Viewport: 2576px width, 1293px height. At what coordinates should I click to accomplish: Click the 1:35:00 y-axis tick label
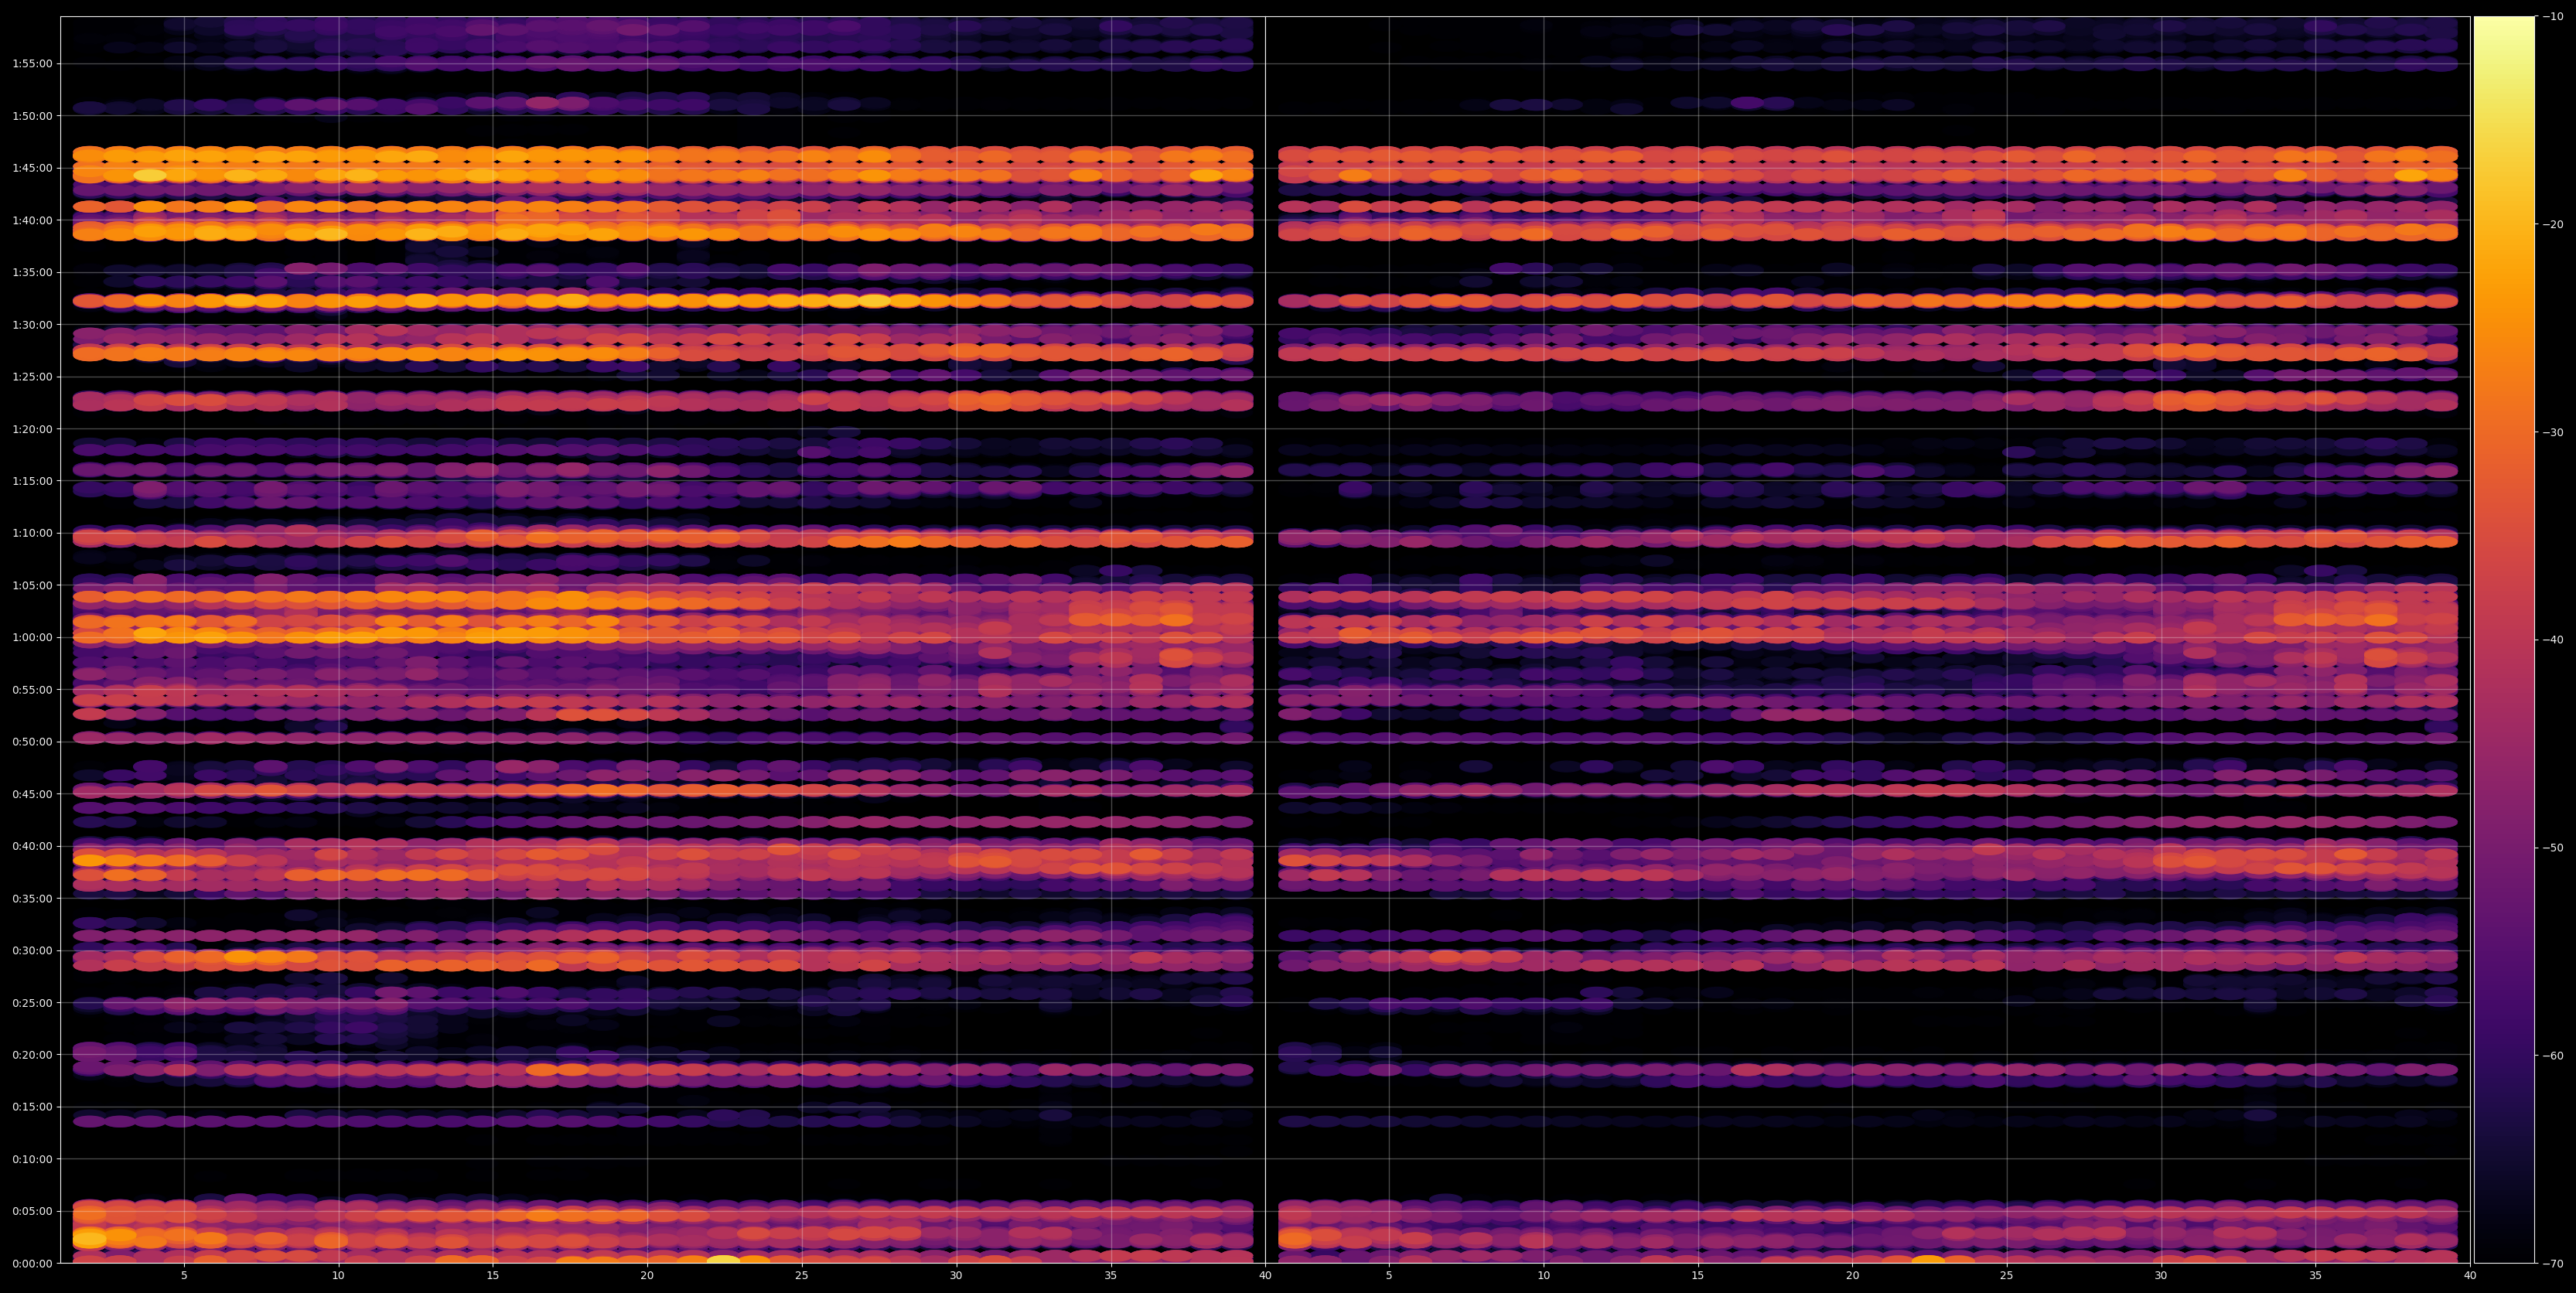pos(32,272)
